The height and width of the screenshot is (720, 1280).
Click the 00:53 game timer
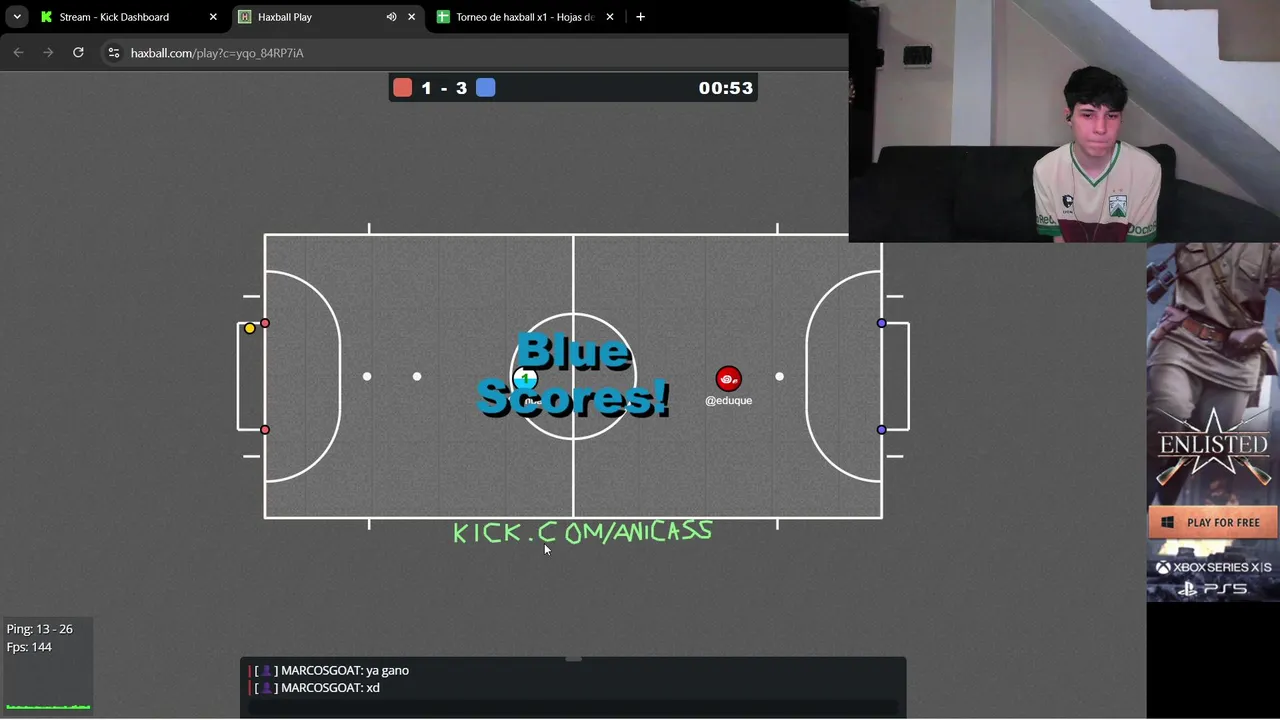point(725,88)
